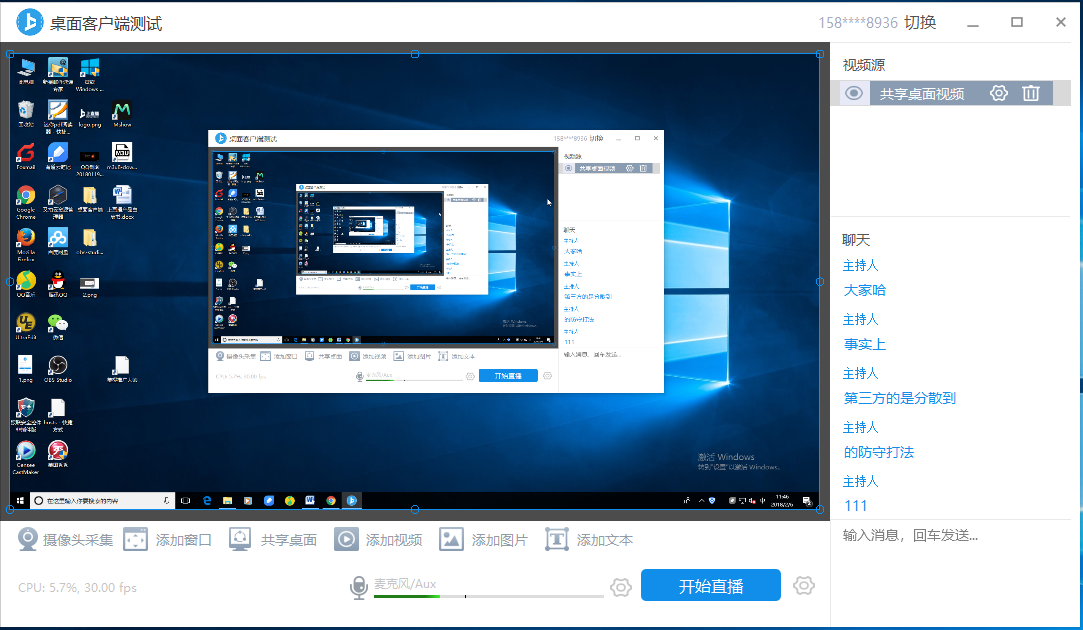
Task: Click 1.png file icon in preview
Action: click(26, 369)
